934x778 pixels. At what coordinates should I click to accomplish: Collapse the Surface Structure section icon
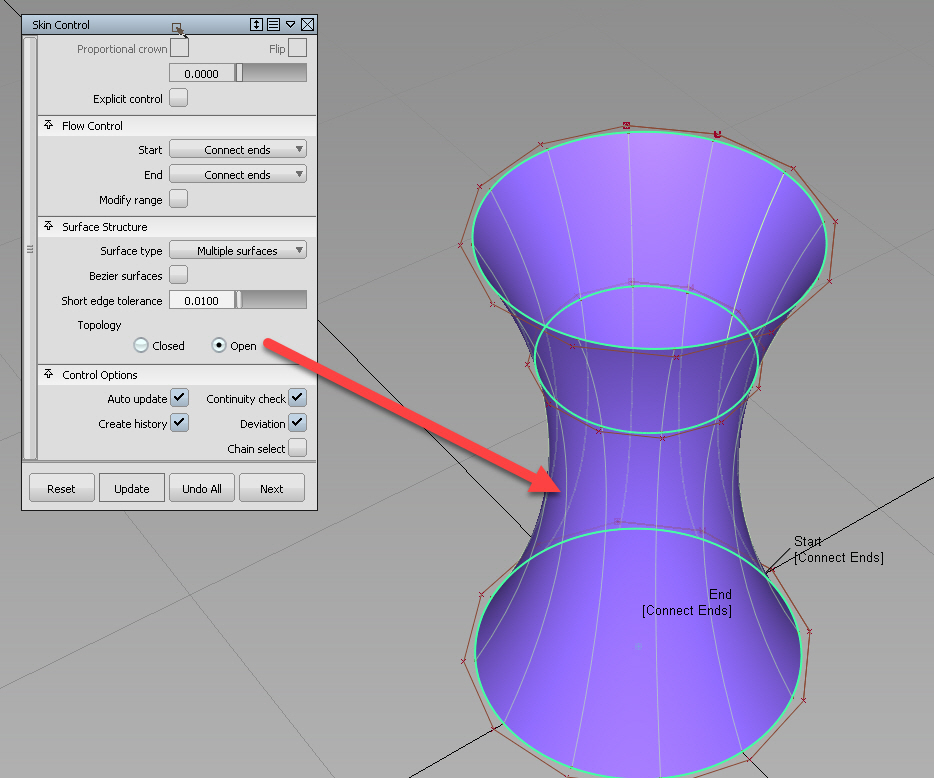tap(49, 227)
